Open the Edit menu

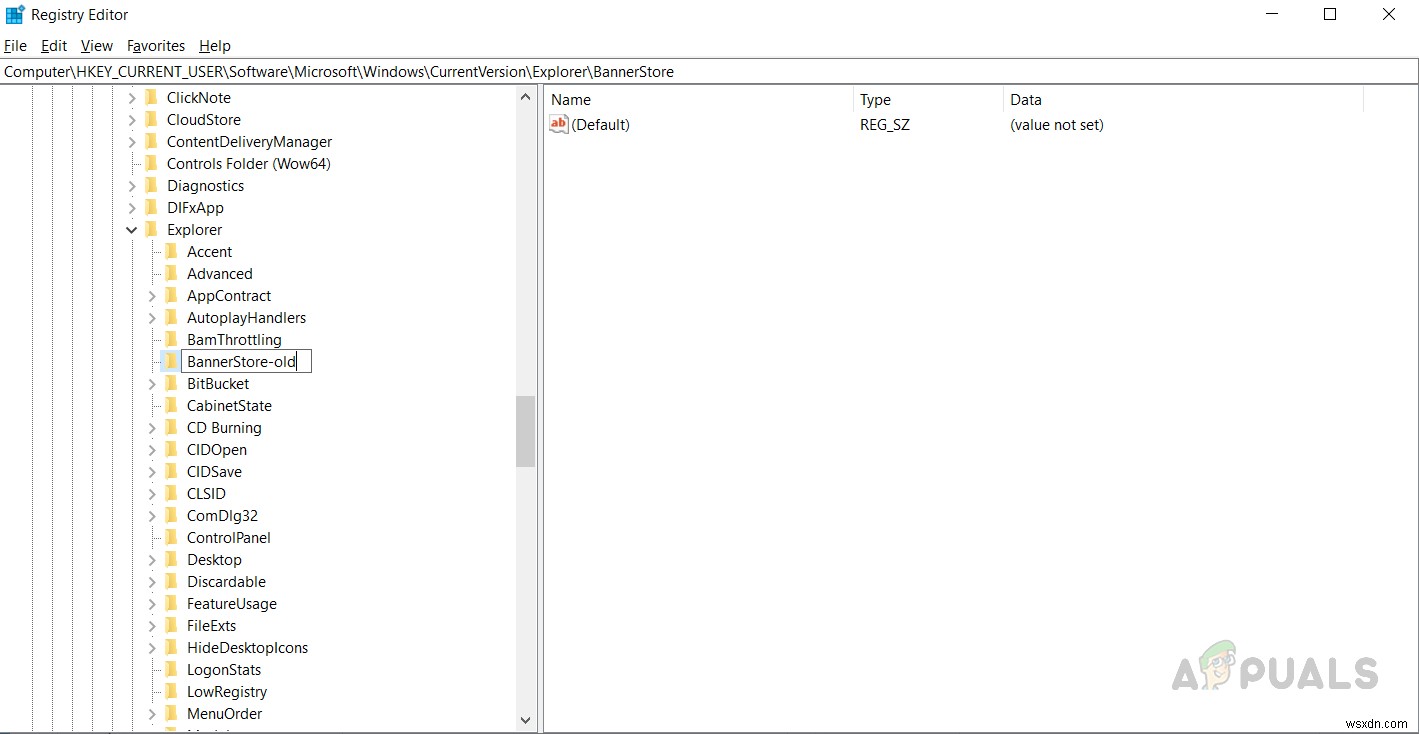pyautogui.click(x=54, y=46)
